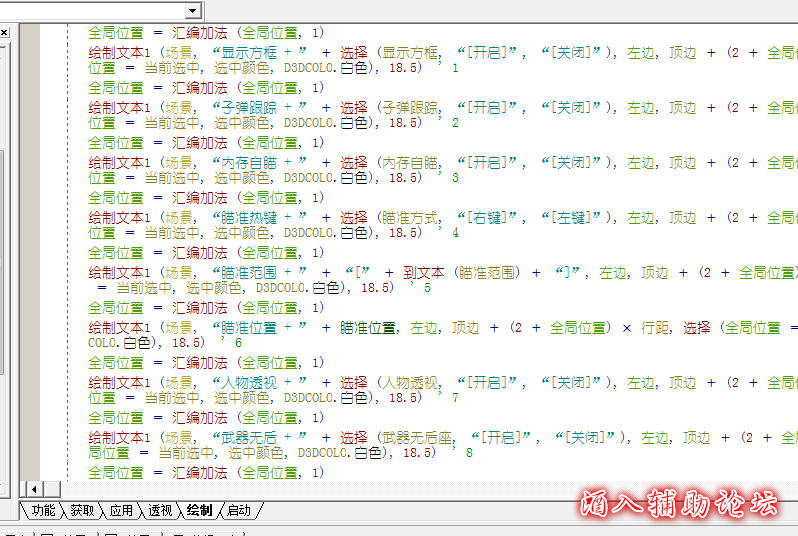Click the string “瞄准热键 + ” in the code
The height and width of the screenshot is (536, 798).
(x=260, y=217)
